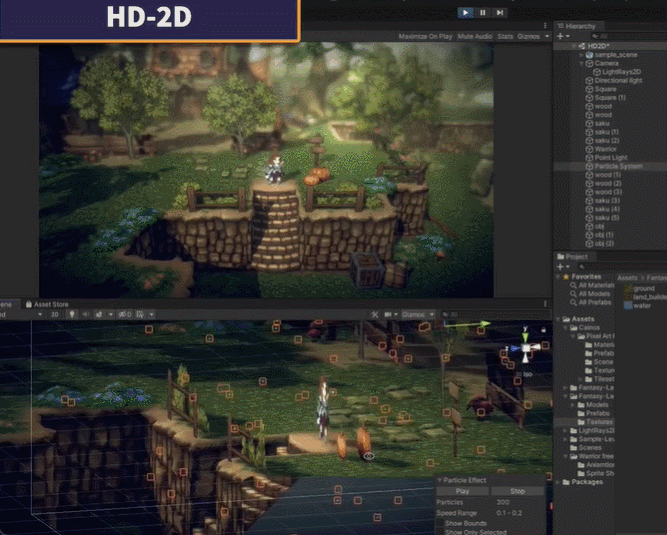The image size is (667, 535).
Task: Open the Project panel tab
Action: tap(574, 255)
